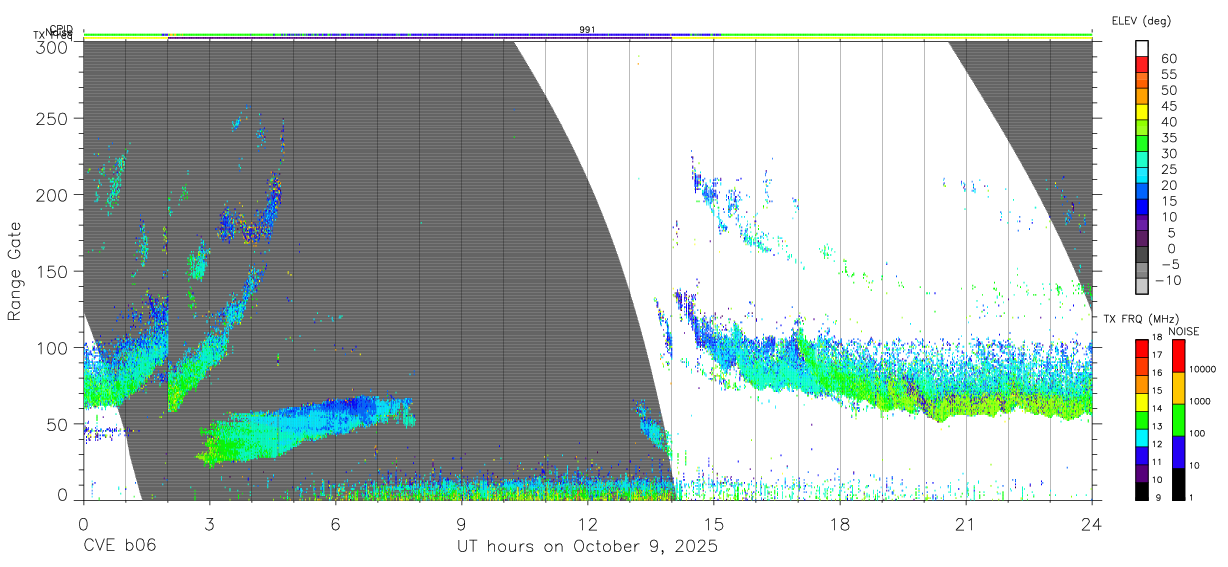Click the '21' tick on UT hours axis
This screenshot has width=1228, height=567.
coord(965,523)
